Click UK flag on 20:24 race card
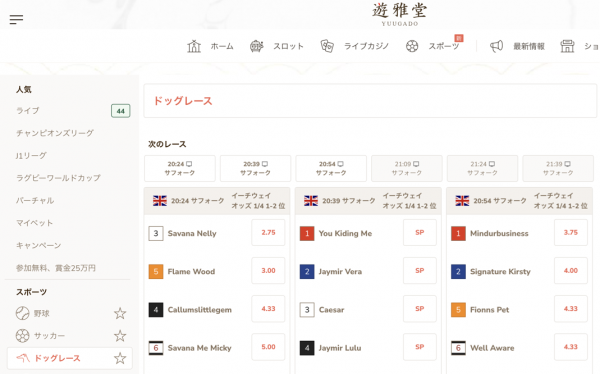This screenshot has height=374, width=600. pyautogui.click(x=160, y=201)
